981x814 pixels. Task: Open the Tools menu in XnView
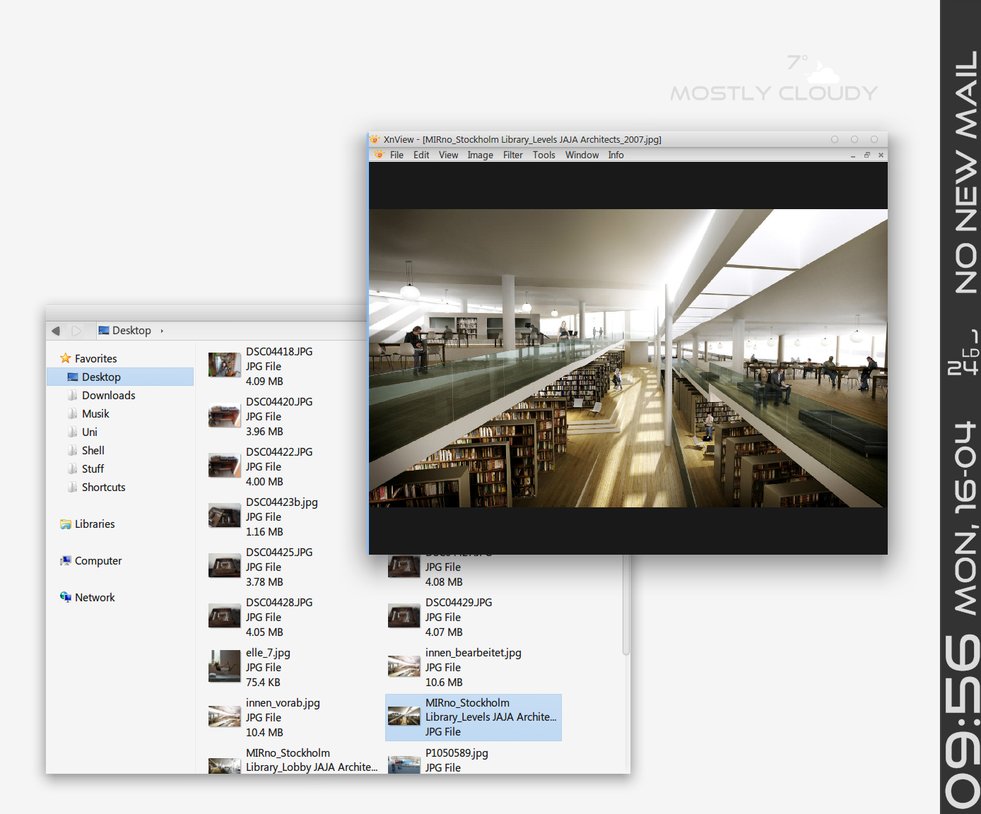click(544, 155)
